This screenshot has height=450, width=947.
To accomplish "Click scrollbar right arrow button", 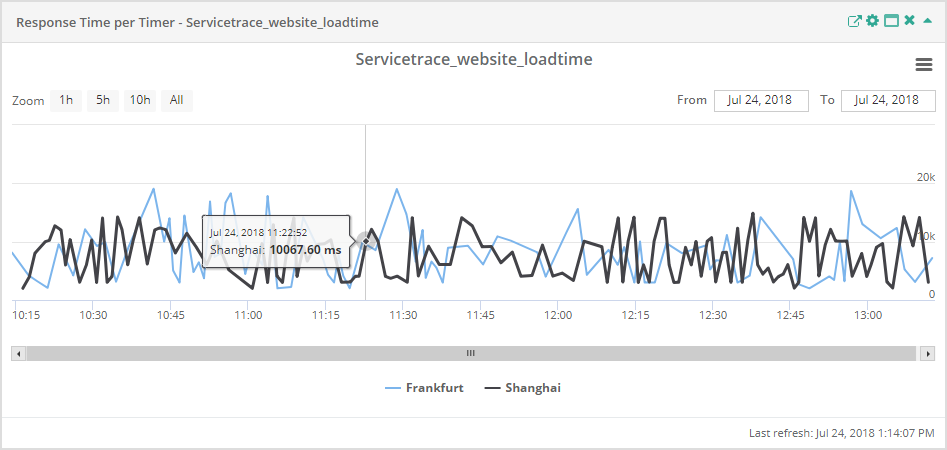I will click(928, 353).
